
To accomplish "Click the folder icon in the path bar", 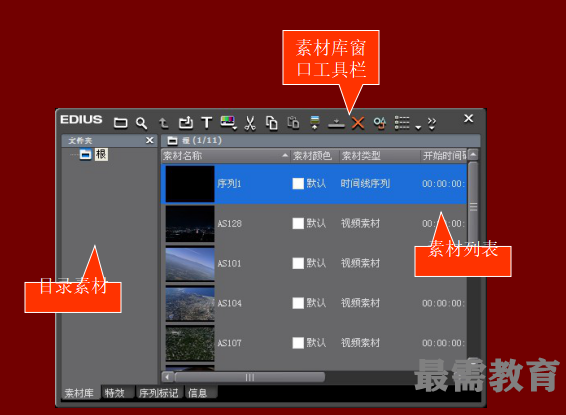I will pos(172,140).
